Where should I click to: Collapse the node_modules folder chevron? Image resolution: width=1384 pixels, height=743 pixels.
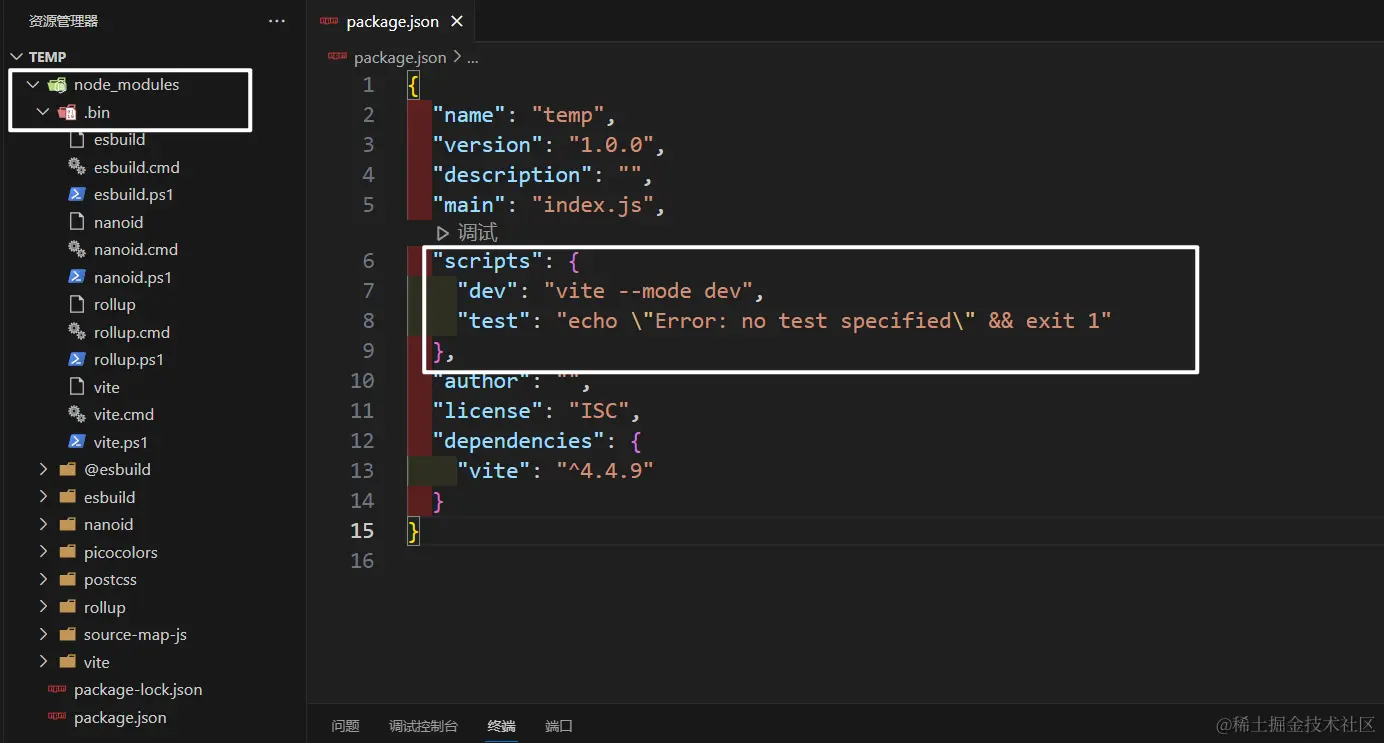coord(33,85)
